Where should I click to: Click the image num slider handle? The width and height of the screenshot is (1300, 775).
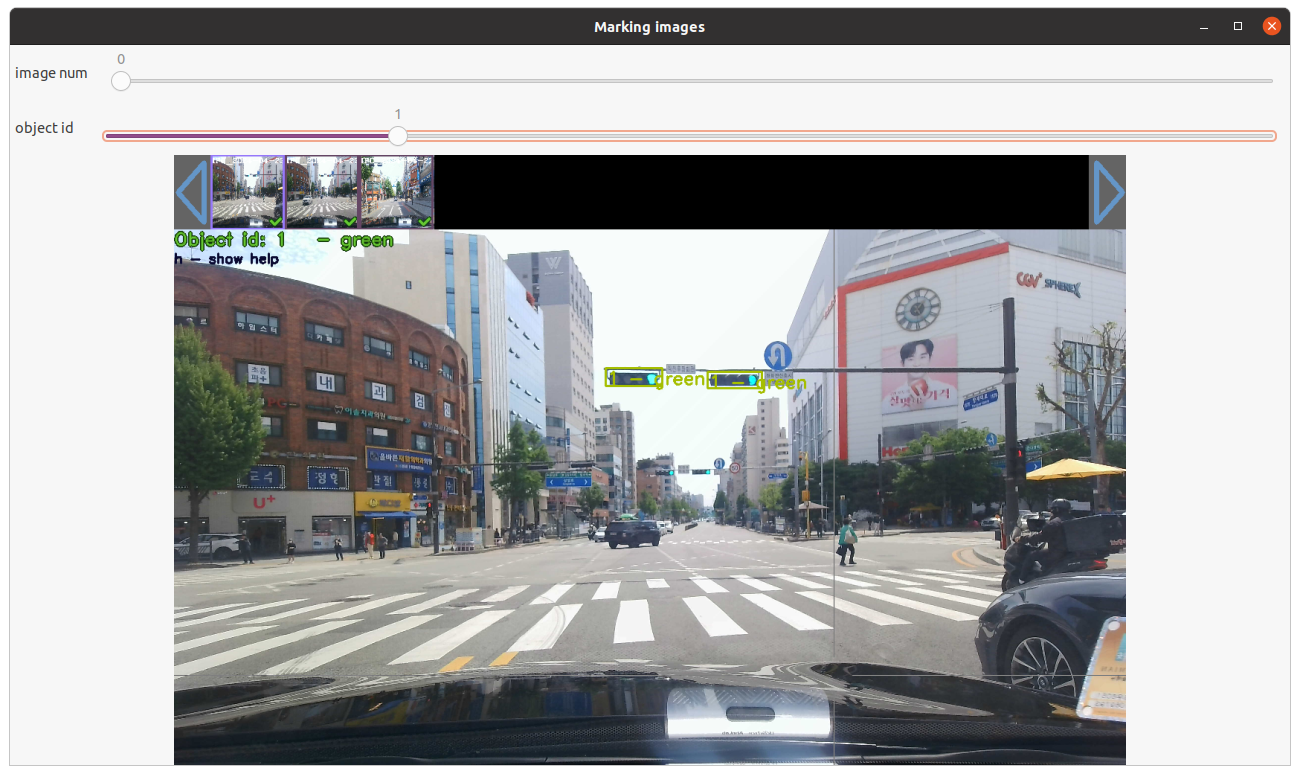click(x=121, y=81)
